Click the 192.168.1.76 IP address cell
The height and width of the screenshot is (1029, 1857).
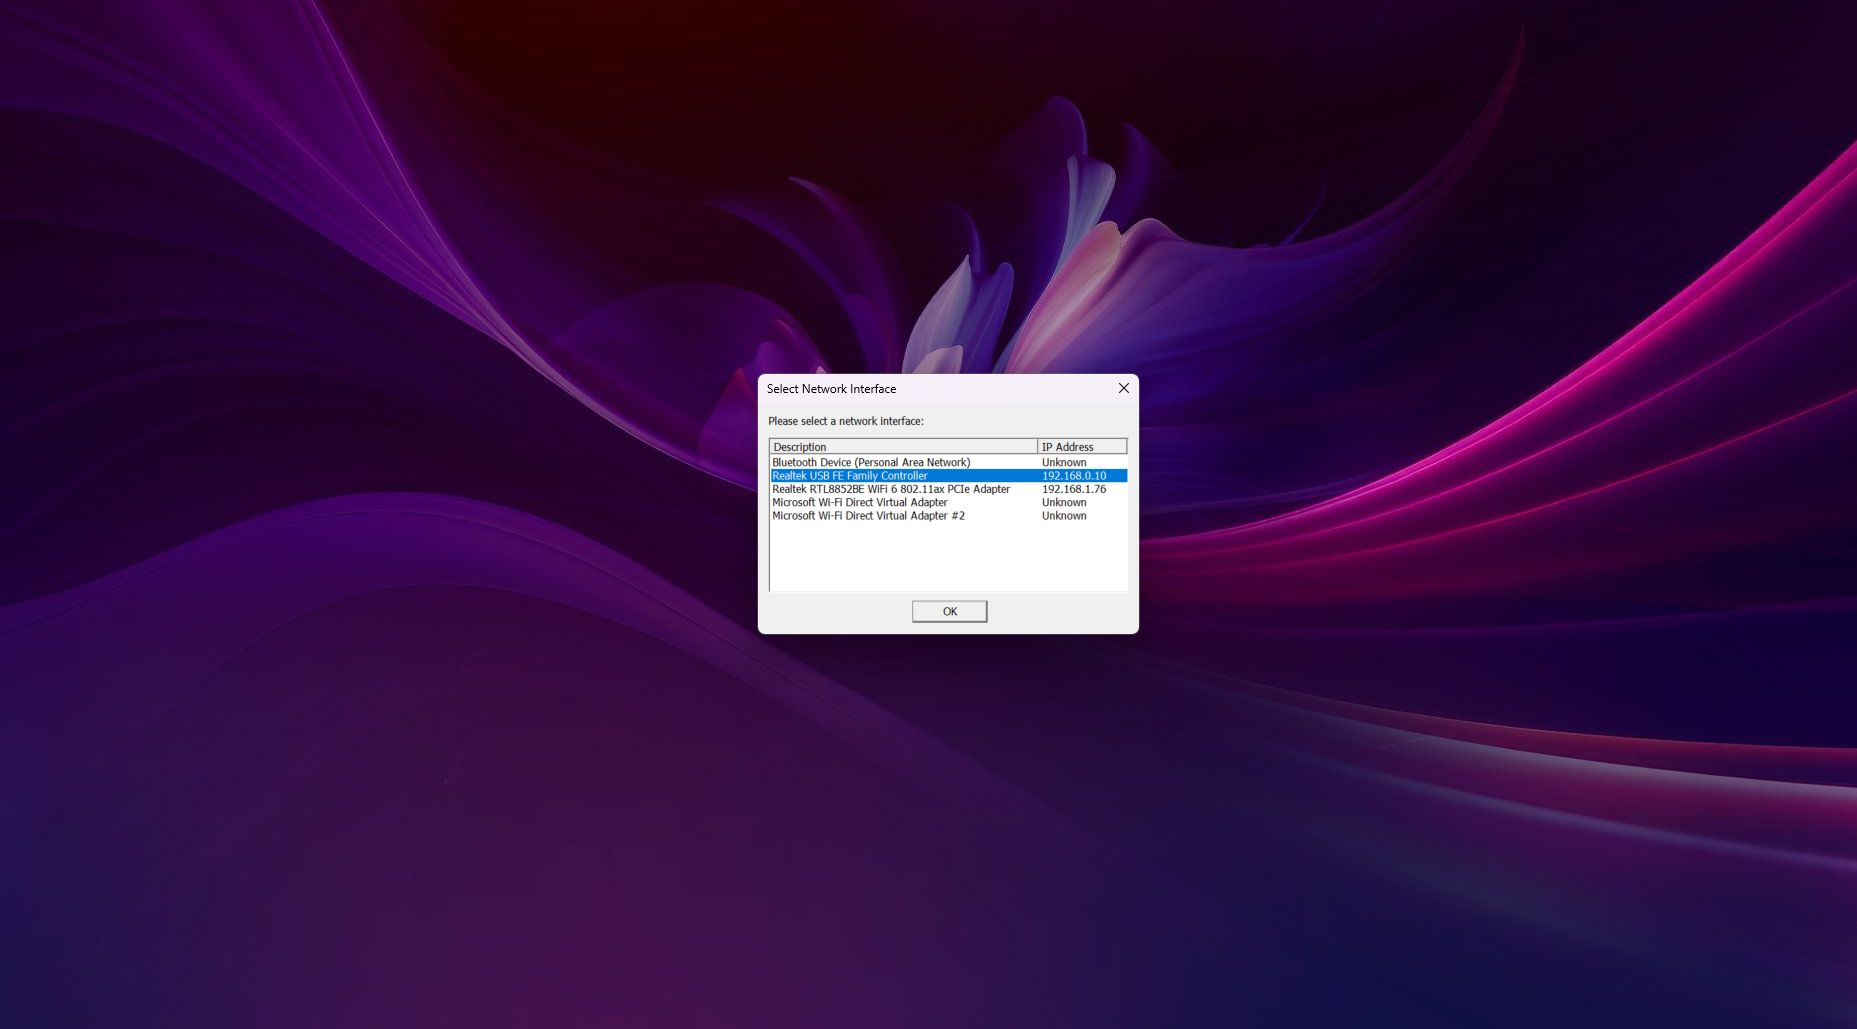point(1073,489)
